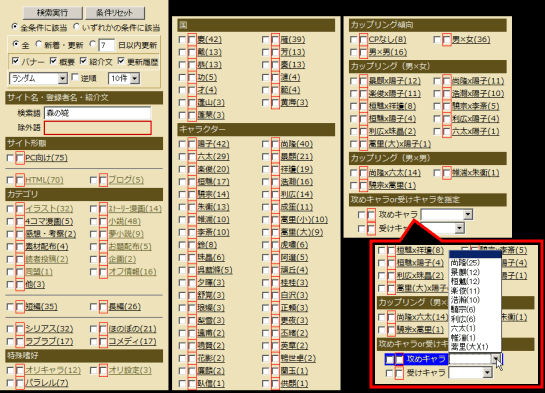This screenshot has width=545, height=393.
Task: Tick the red exclude box for 他(3)
Action: tap(20, 285)
